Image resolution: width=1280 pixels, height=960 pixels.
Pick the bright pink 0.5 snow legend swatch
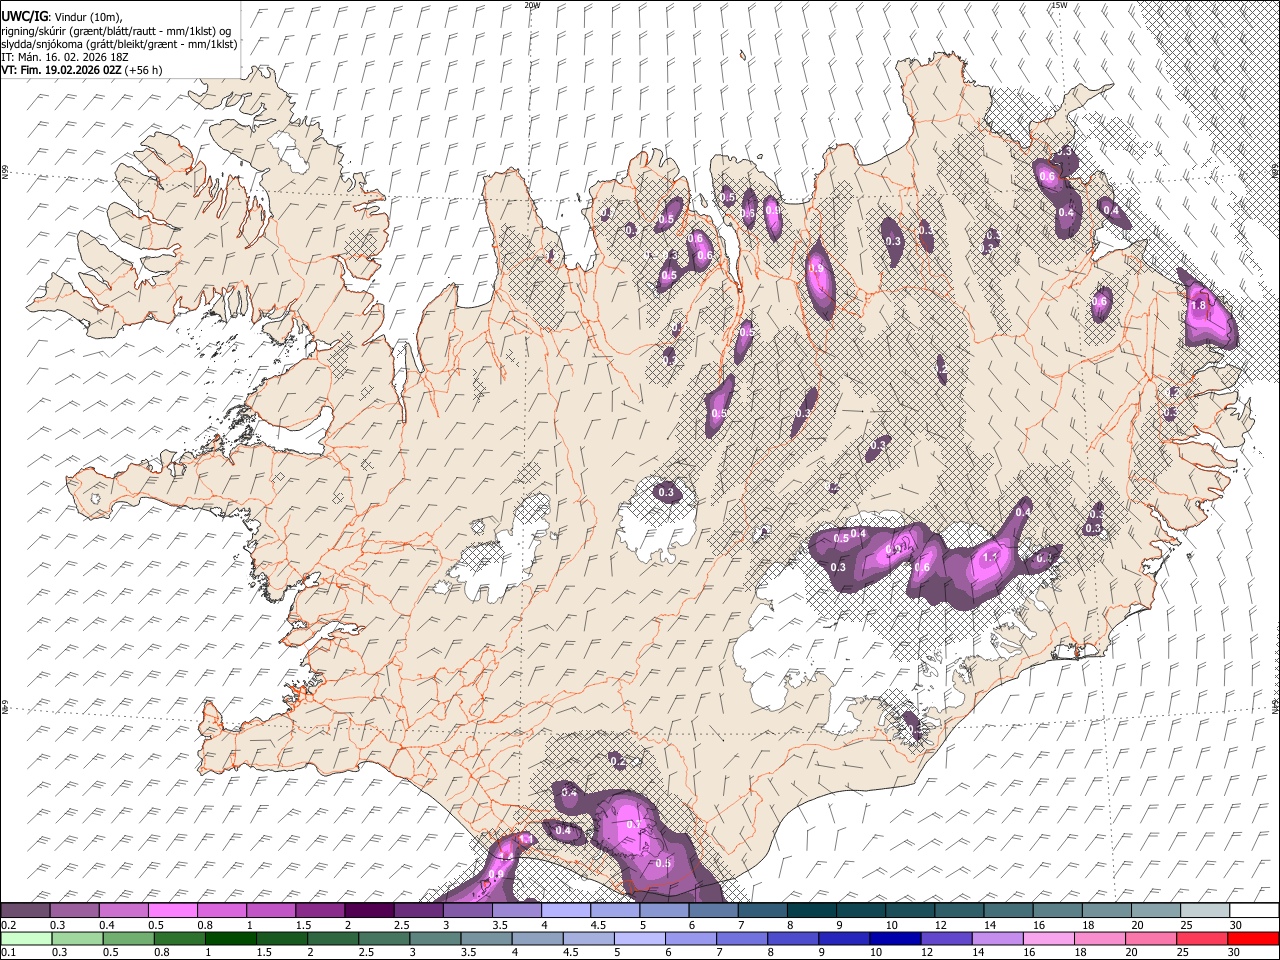coord(173,911)
